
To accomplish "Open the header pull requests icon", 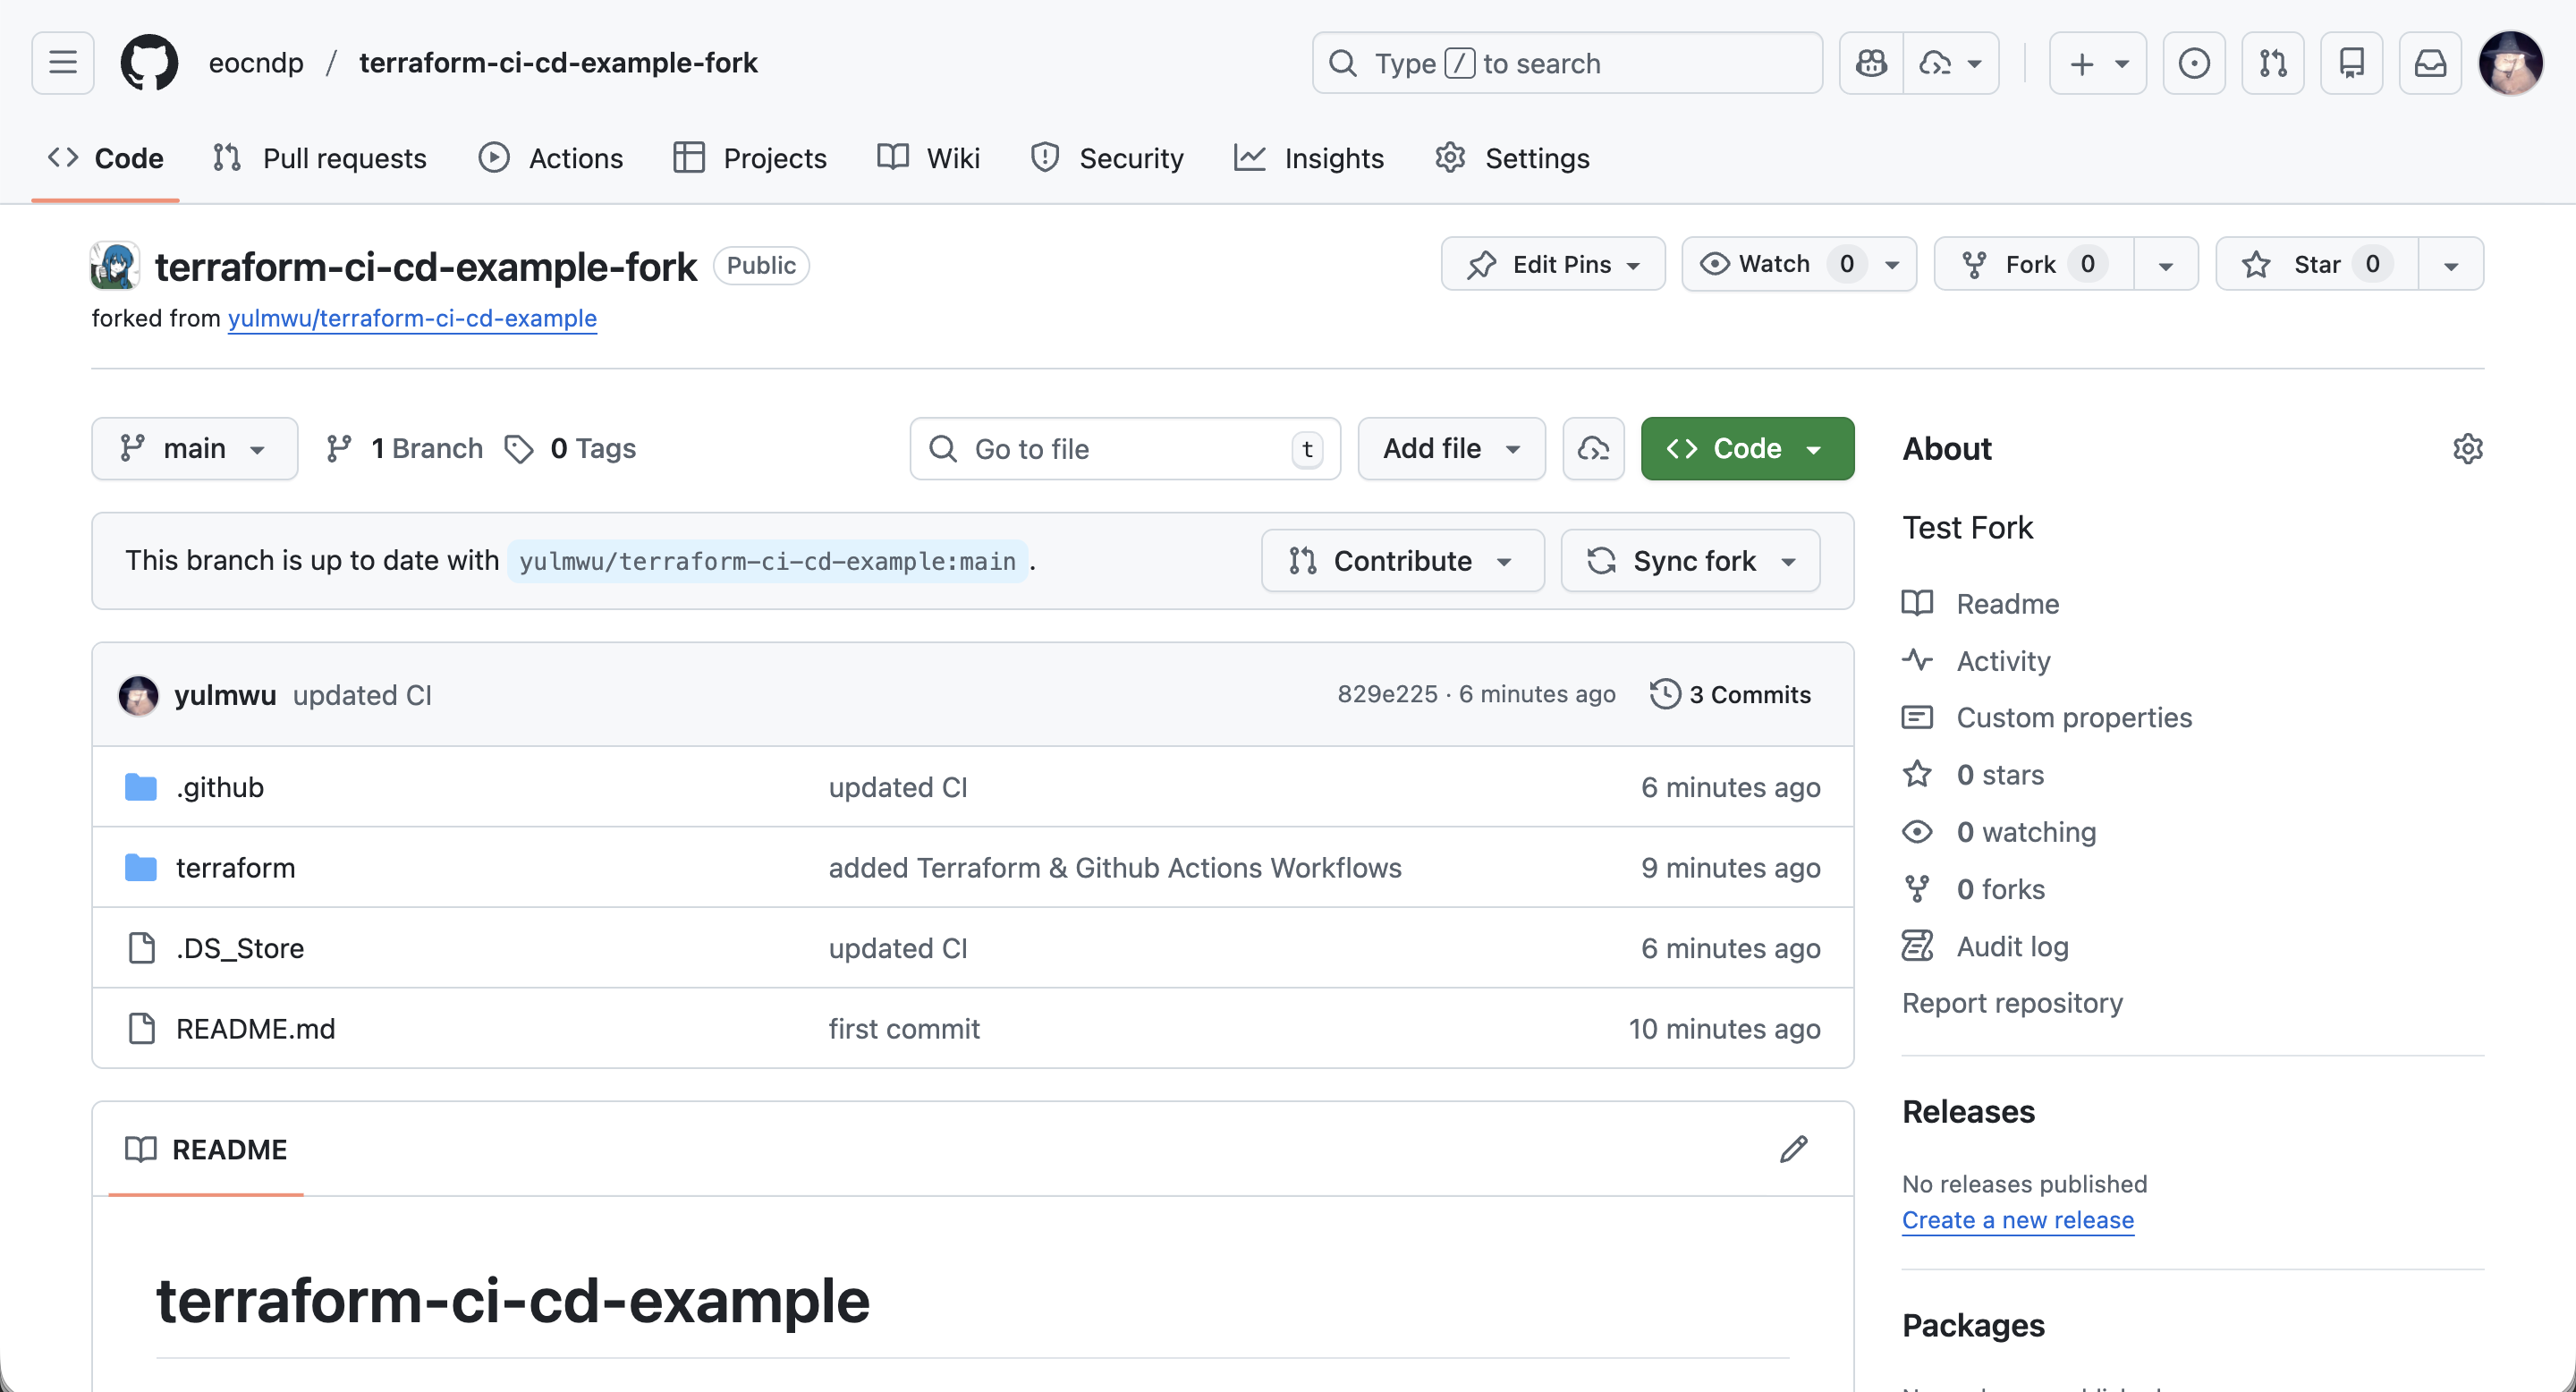I will [x=2272, y=63].
